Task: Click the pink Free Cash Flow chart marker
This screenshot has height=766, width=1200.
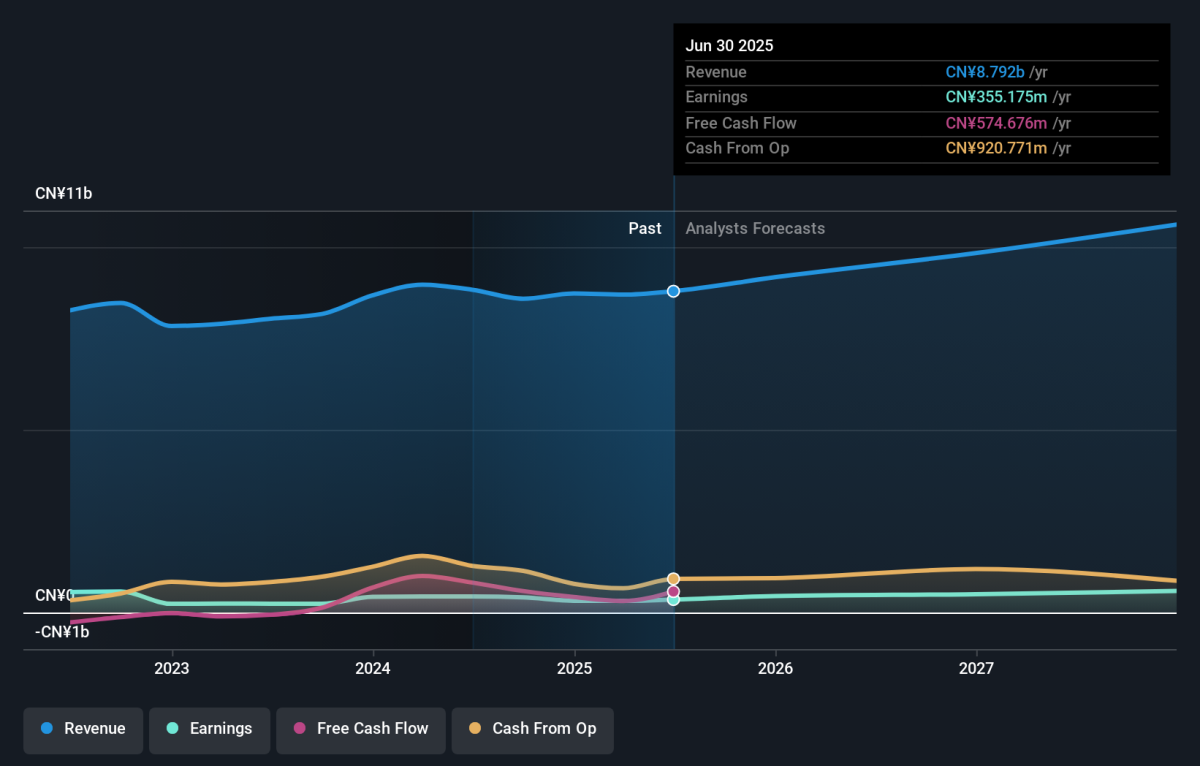Action: (674, 591)
